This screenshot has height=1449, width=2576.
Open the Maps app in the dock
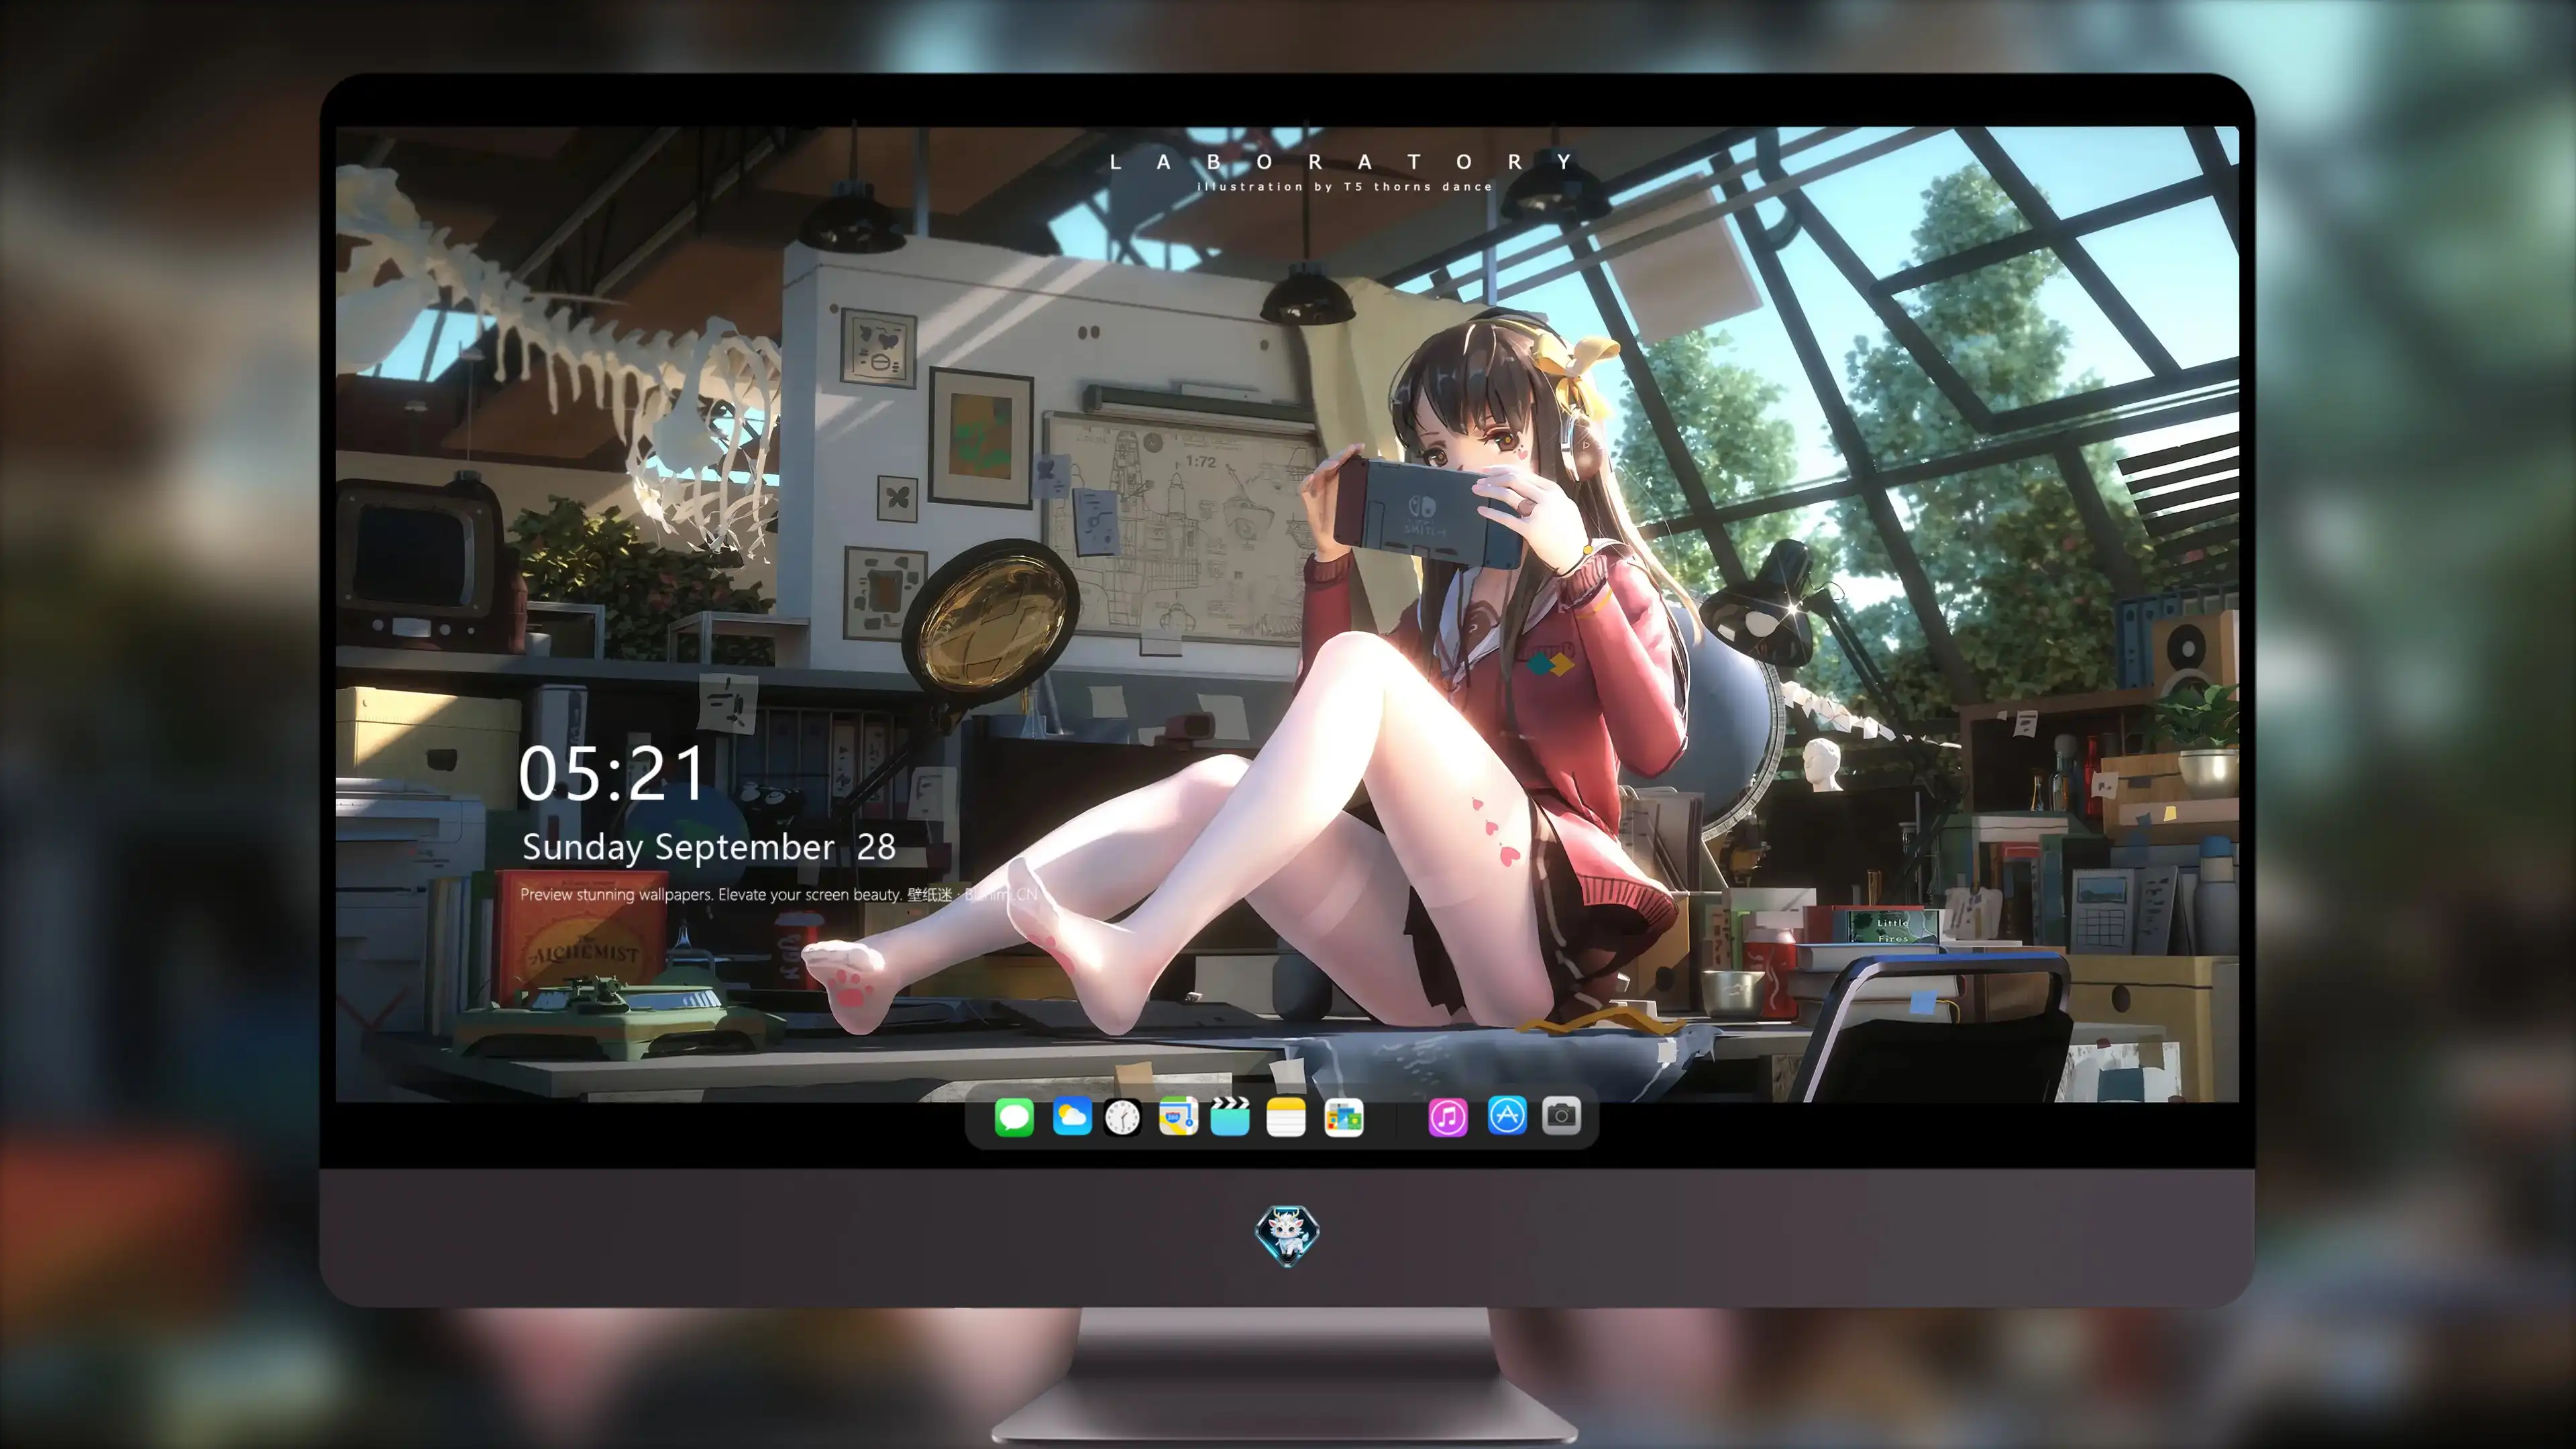tap(1178, 1117)
